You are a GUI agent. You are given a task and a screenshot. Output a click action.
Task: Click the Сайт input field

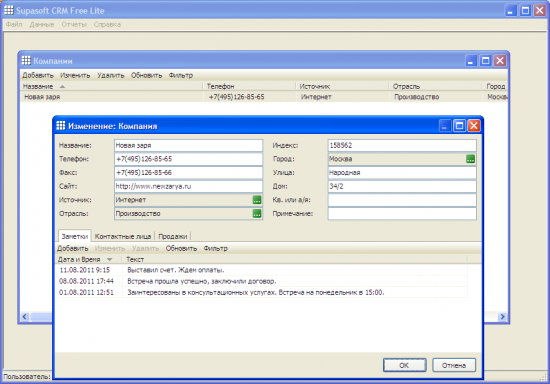188,186
